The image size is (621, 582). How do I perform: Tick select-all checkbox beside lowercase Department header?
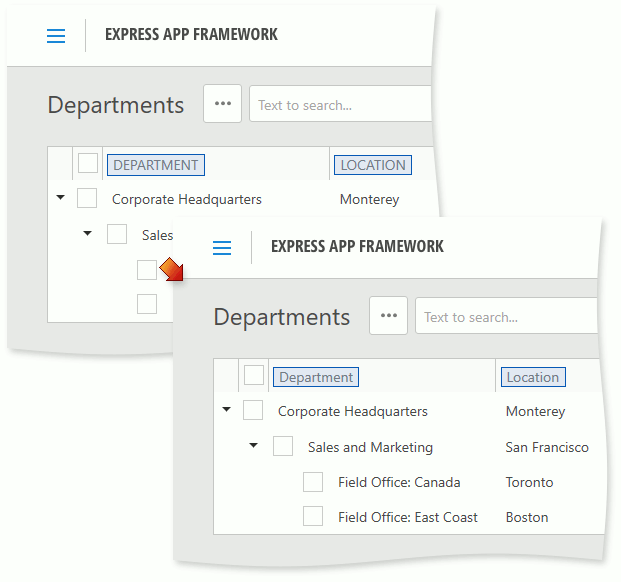[254, 375]
